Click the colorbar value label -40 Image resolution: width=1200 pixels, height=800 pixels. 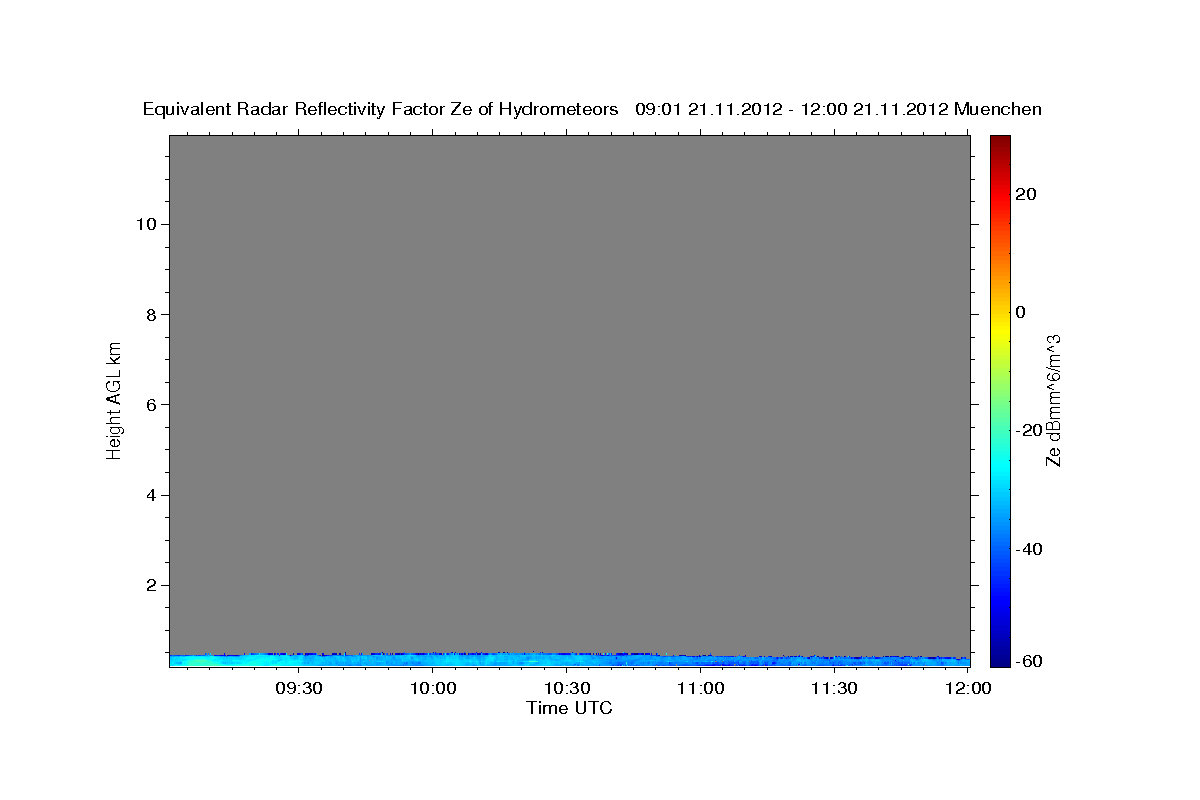(x=1030, y=549)
